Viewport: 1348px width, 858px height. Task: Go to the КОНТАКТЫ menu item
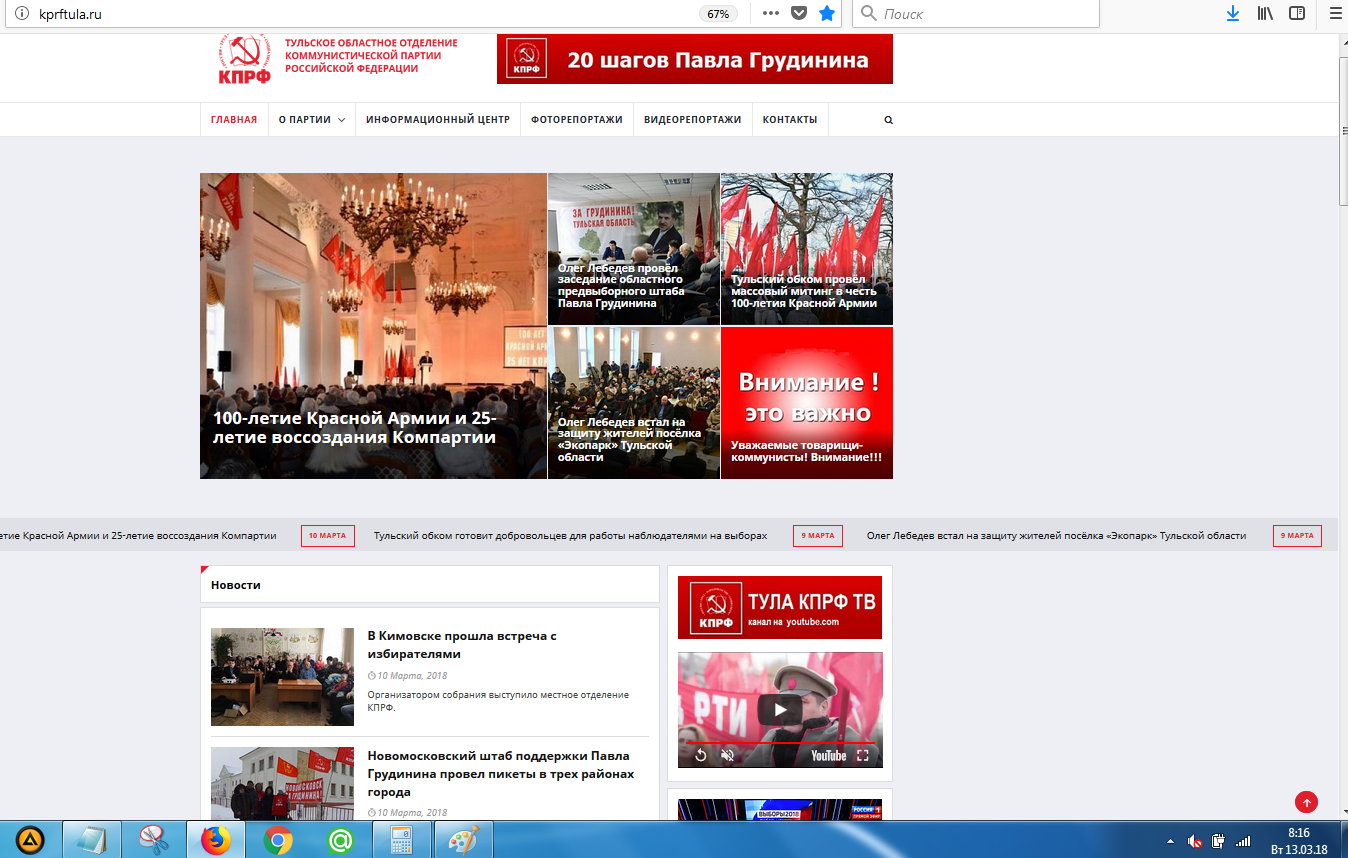[789, 120]
